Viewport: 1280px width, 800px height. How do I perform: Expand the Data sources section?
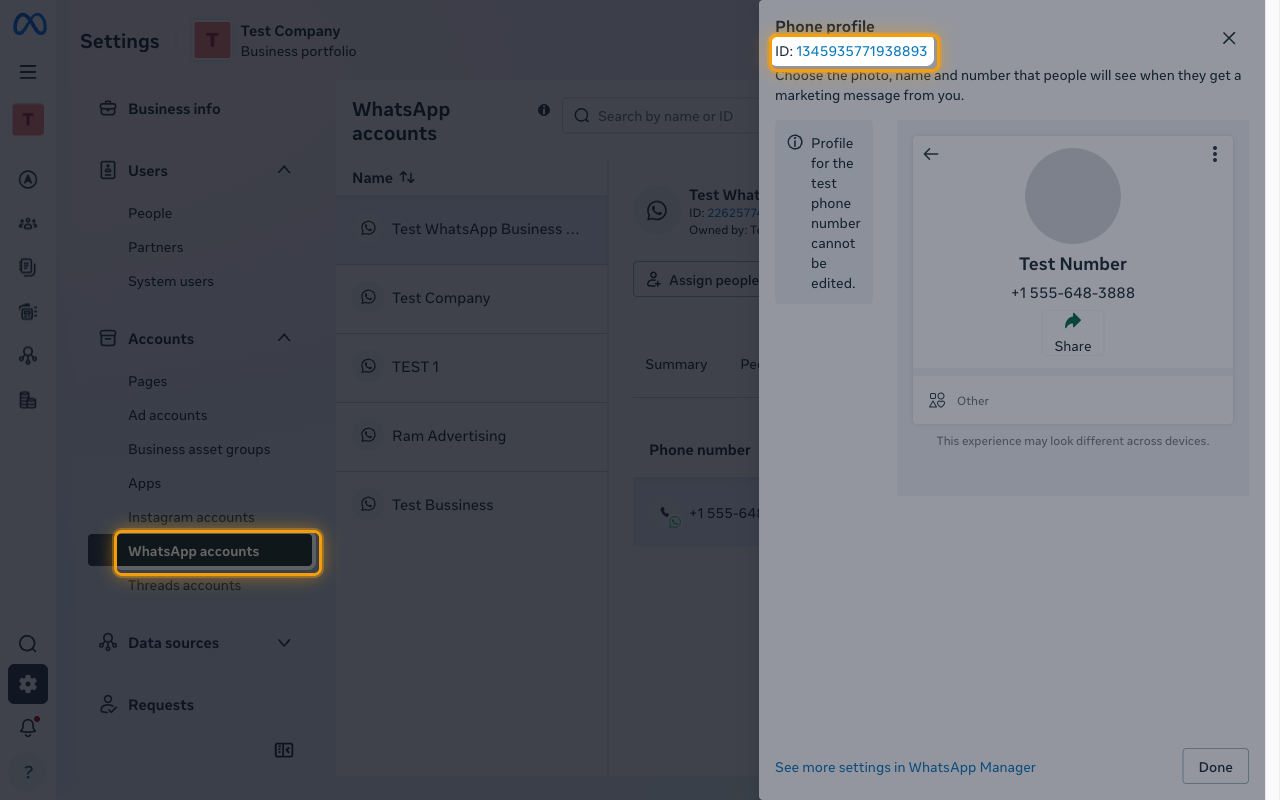(284, 643)
